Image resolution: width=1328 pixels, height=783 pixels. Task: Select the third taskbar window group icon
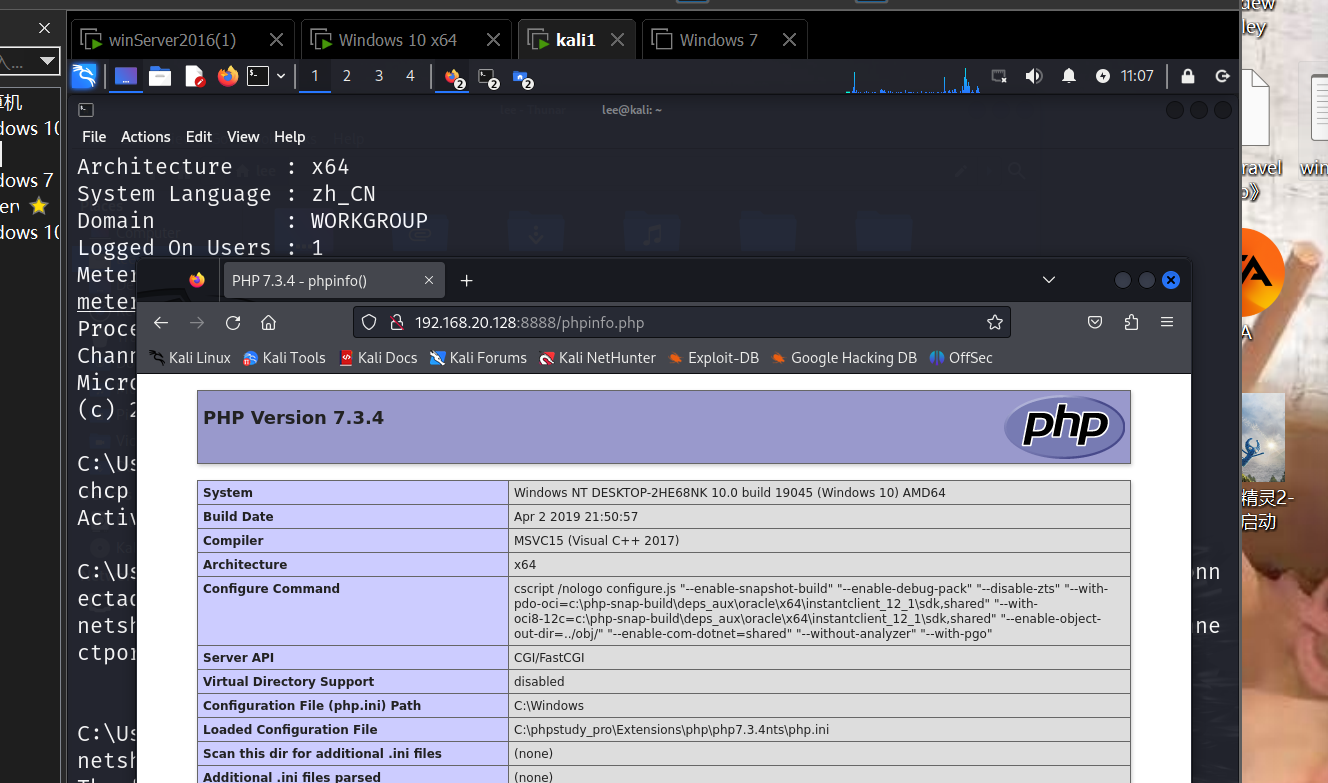pyautogui.click(x=523, y=77)
